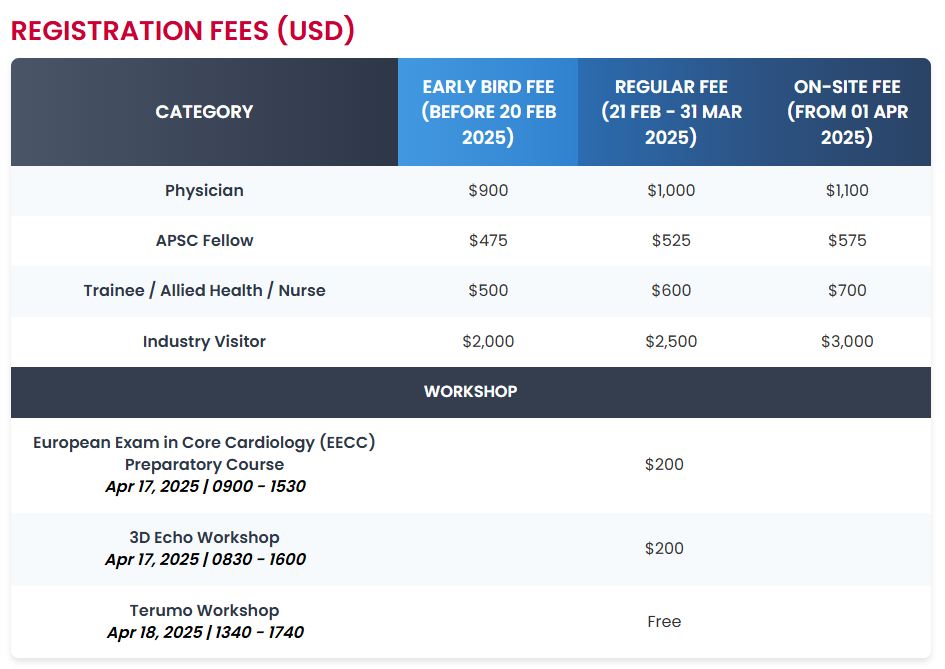The height and width of the screenshot is (669, 945).
Task: Click the On-Site Fee column header
Action: (x=847, y=112)
